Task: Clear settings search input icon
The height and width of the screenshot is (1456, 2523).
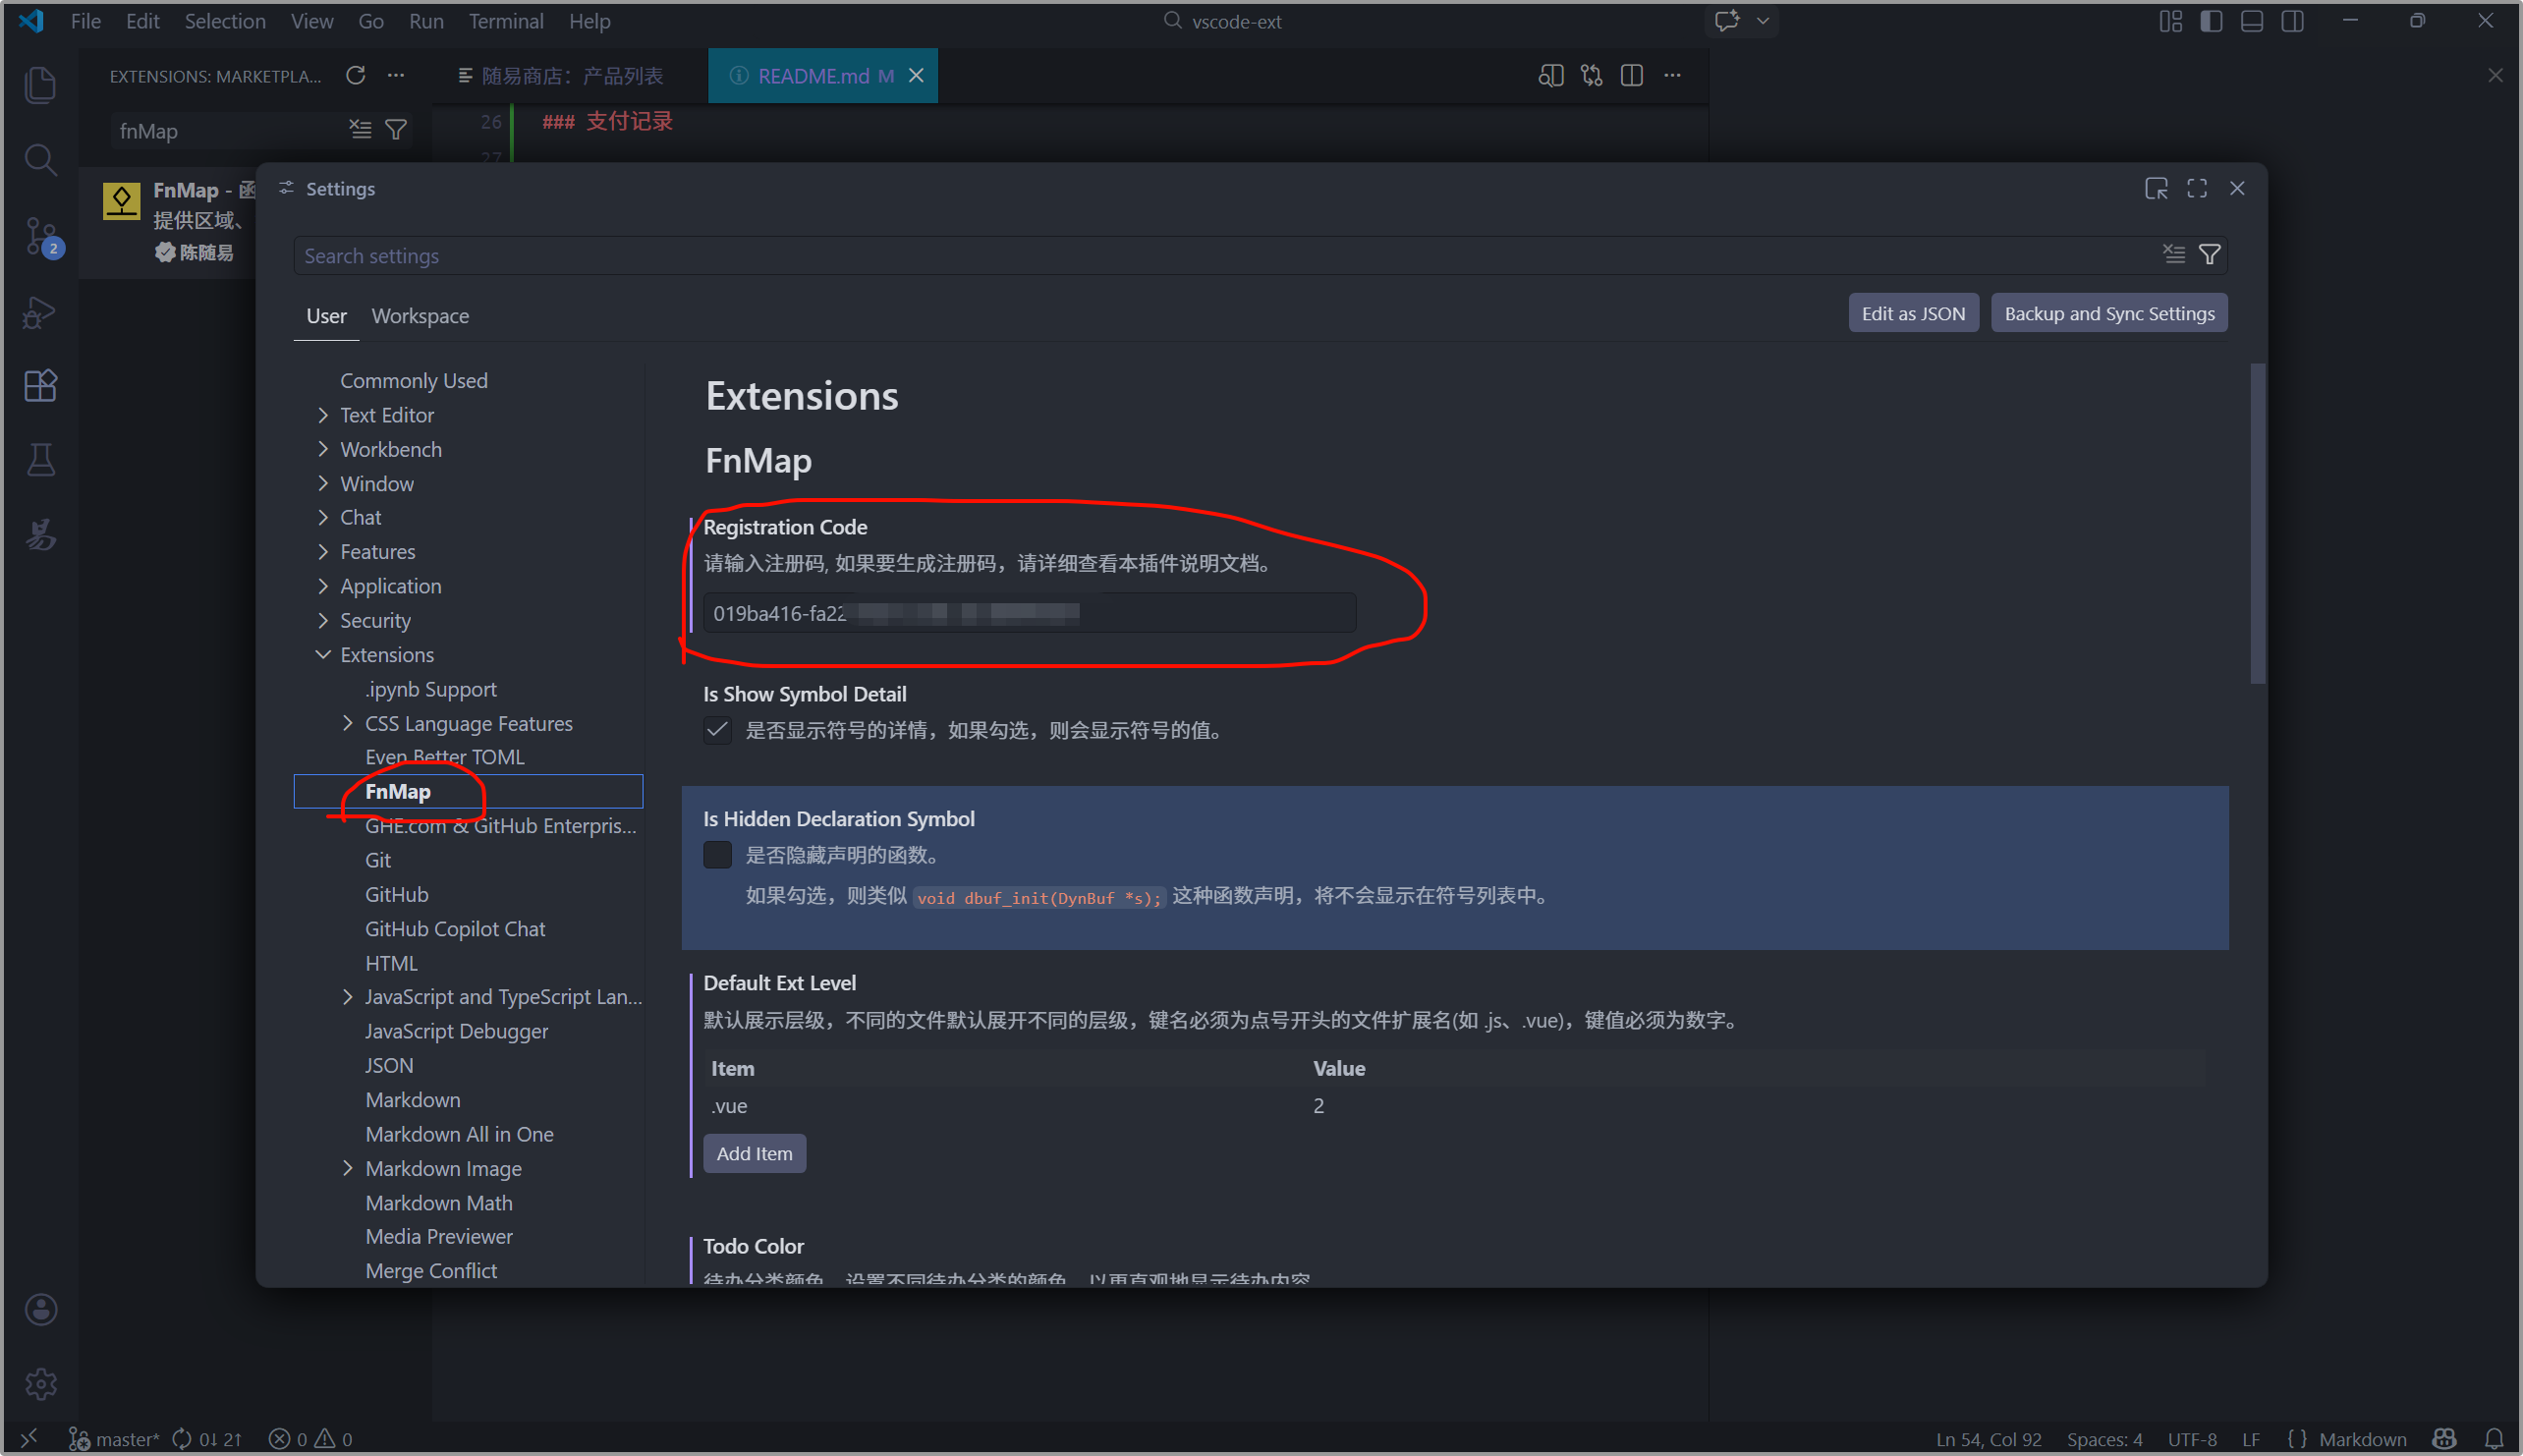Action: [2173, 255]
